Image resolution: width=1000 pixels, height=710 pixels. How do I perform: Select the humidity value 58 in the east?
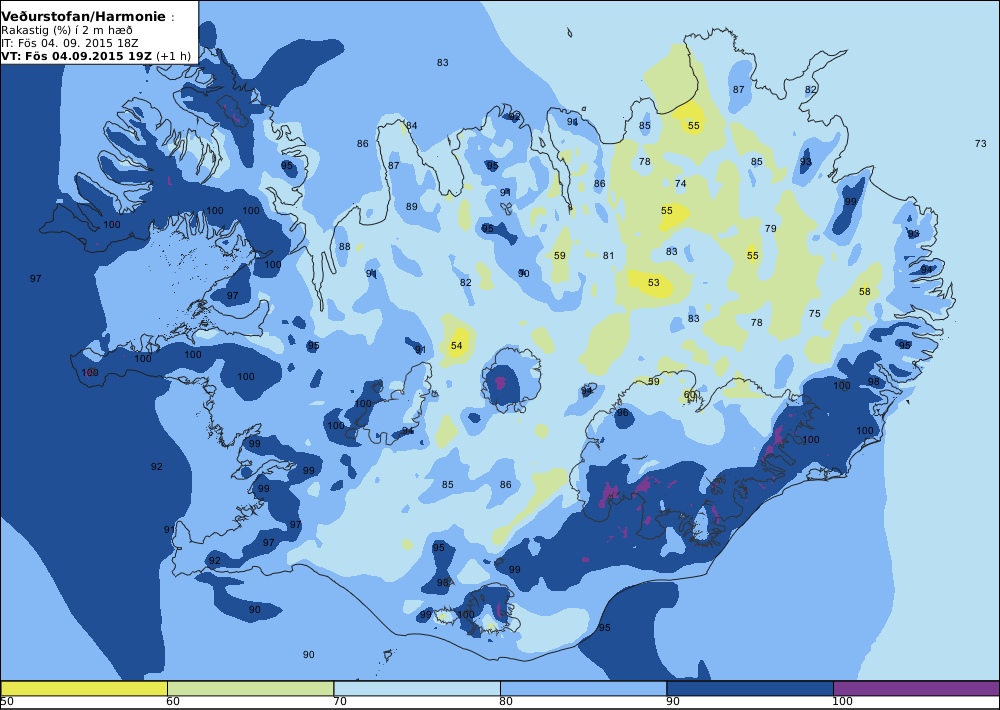point(864,292)
